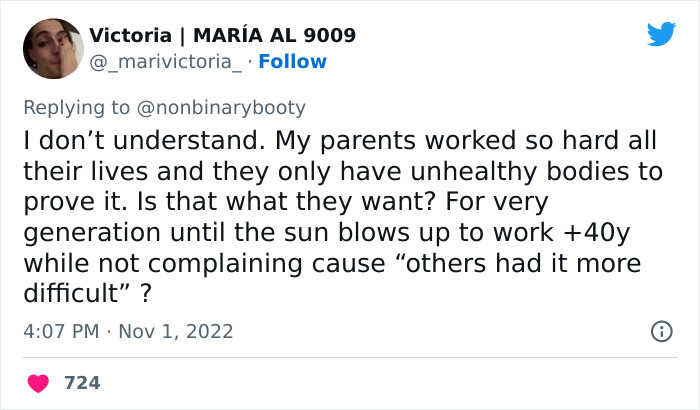Open the tweet info circle icon

661,331
